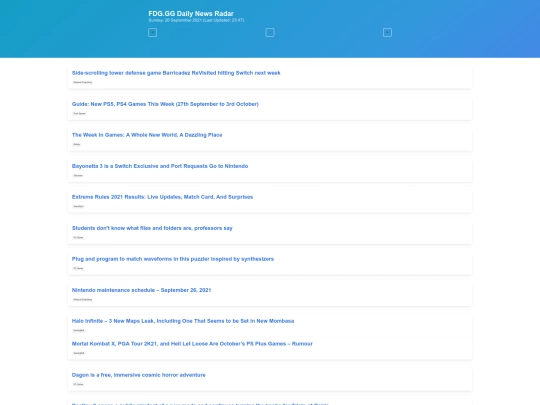Open the Halo Infinite new maps leak article
The image size is (540, 405).
click(x=183, y=321)
